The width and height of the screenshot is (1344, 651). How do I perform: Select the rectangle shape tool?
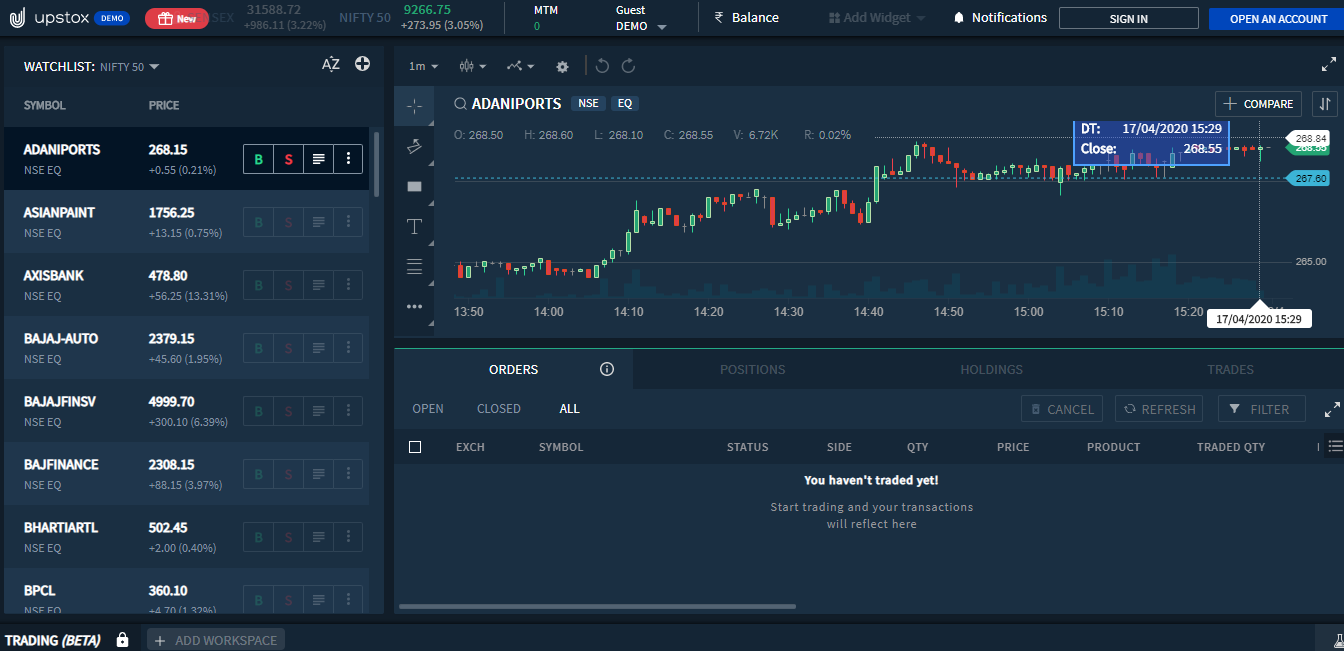tap(415, 186)
